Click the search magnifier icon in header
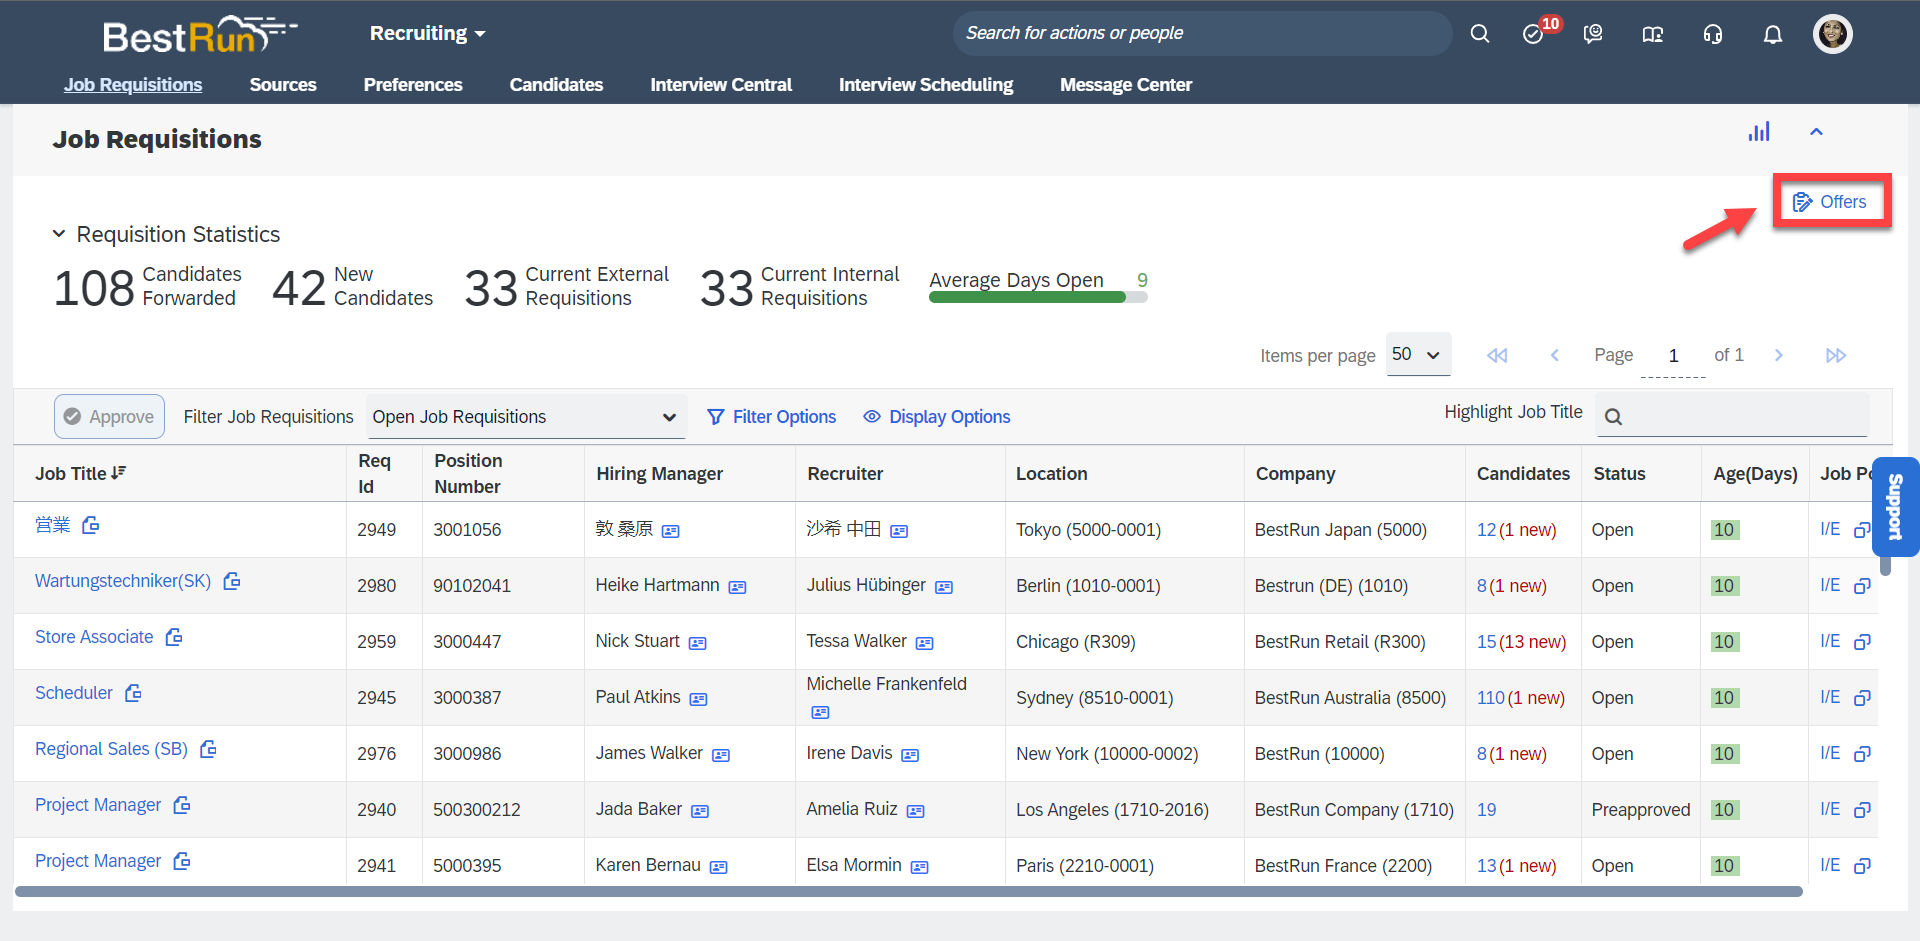The height and width of the screenshot is (941, 1920). pos(1480,34)
